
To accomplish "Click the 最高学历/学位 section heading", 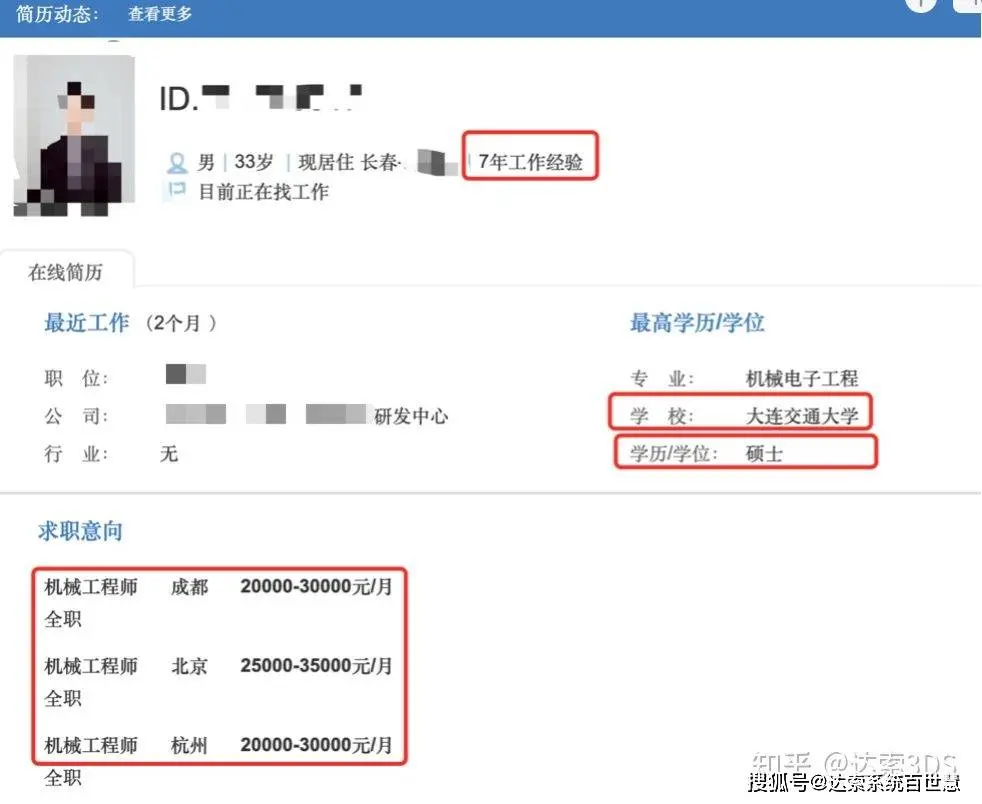I will point(697,323).
